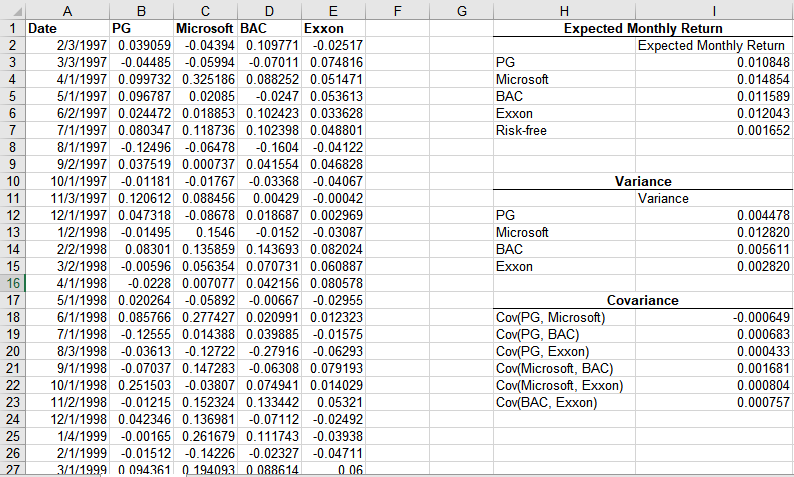794x477 pixels.
Task: Select date cell 2/1/1999
Action: pos(67,453)
